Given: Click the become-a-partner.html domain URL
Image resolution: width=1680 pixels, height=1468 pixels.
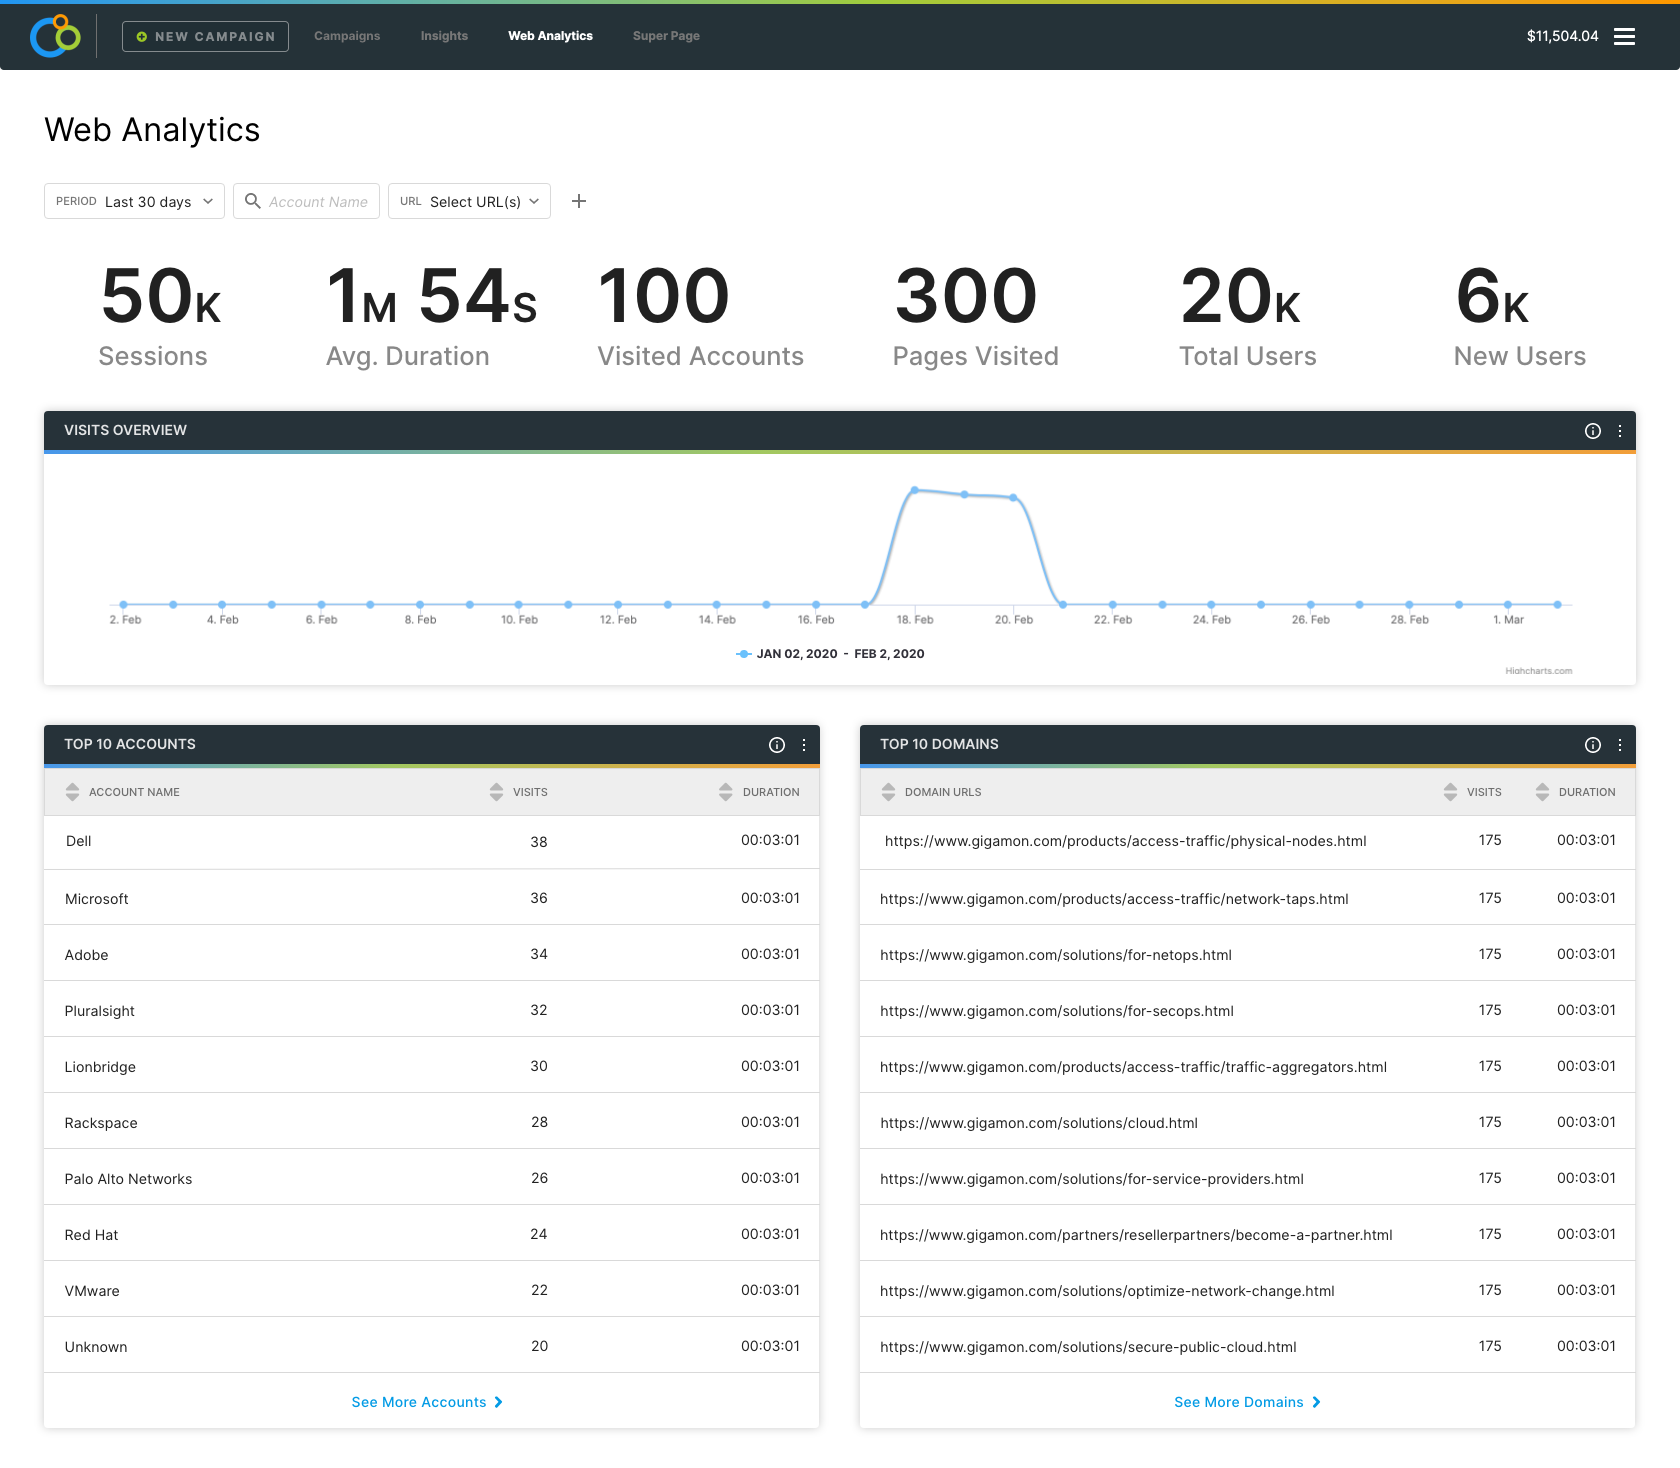Looking at the screenshot, I should (x=1136, y=1235).
